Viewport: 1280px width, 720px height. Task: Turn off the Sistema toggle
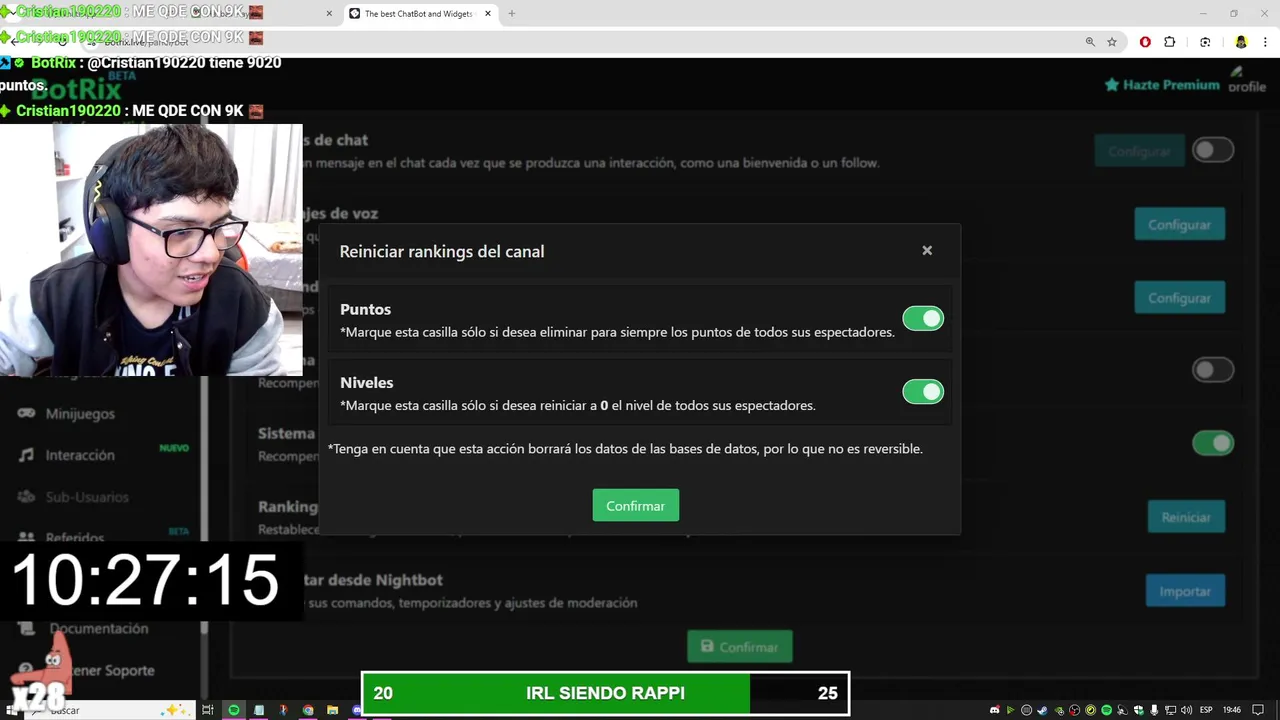pos(1213,443)
